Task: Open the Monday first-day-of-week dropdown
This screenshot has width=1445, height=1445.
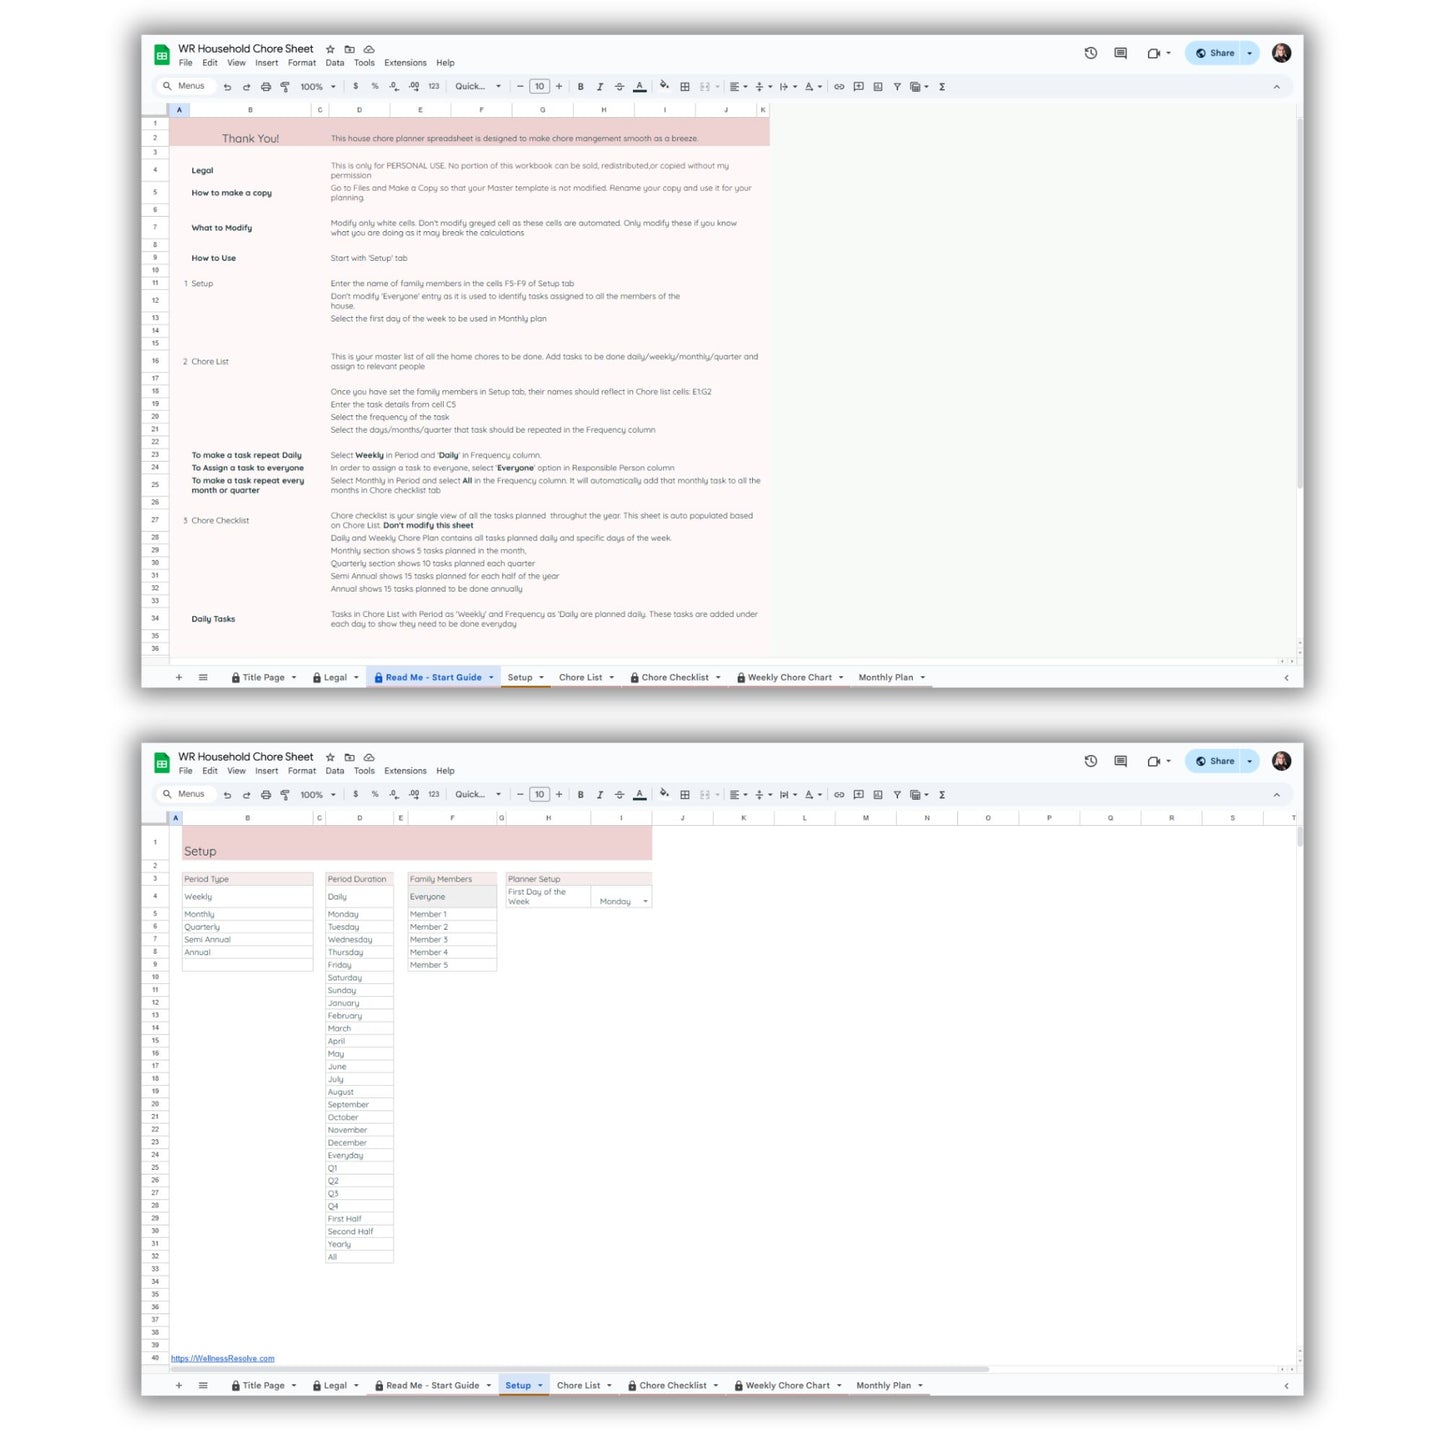Action: (x=645, y=901)
